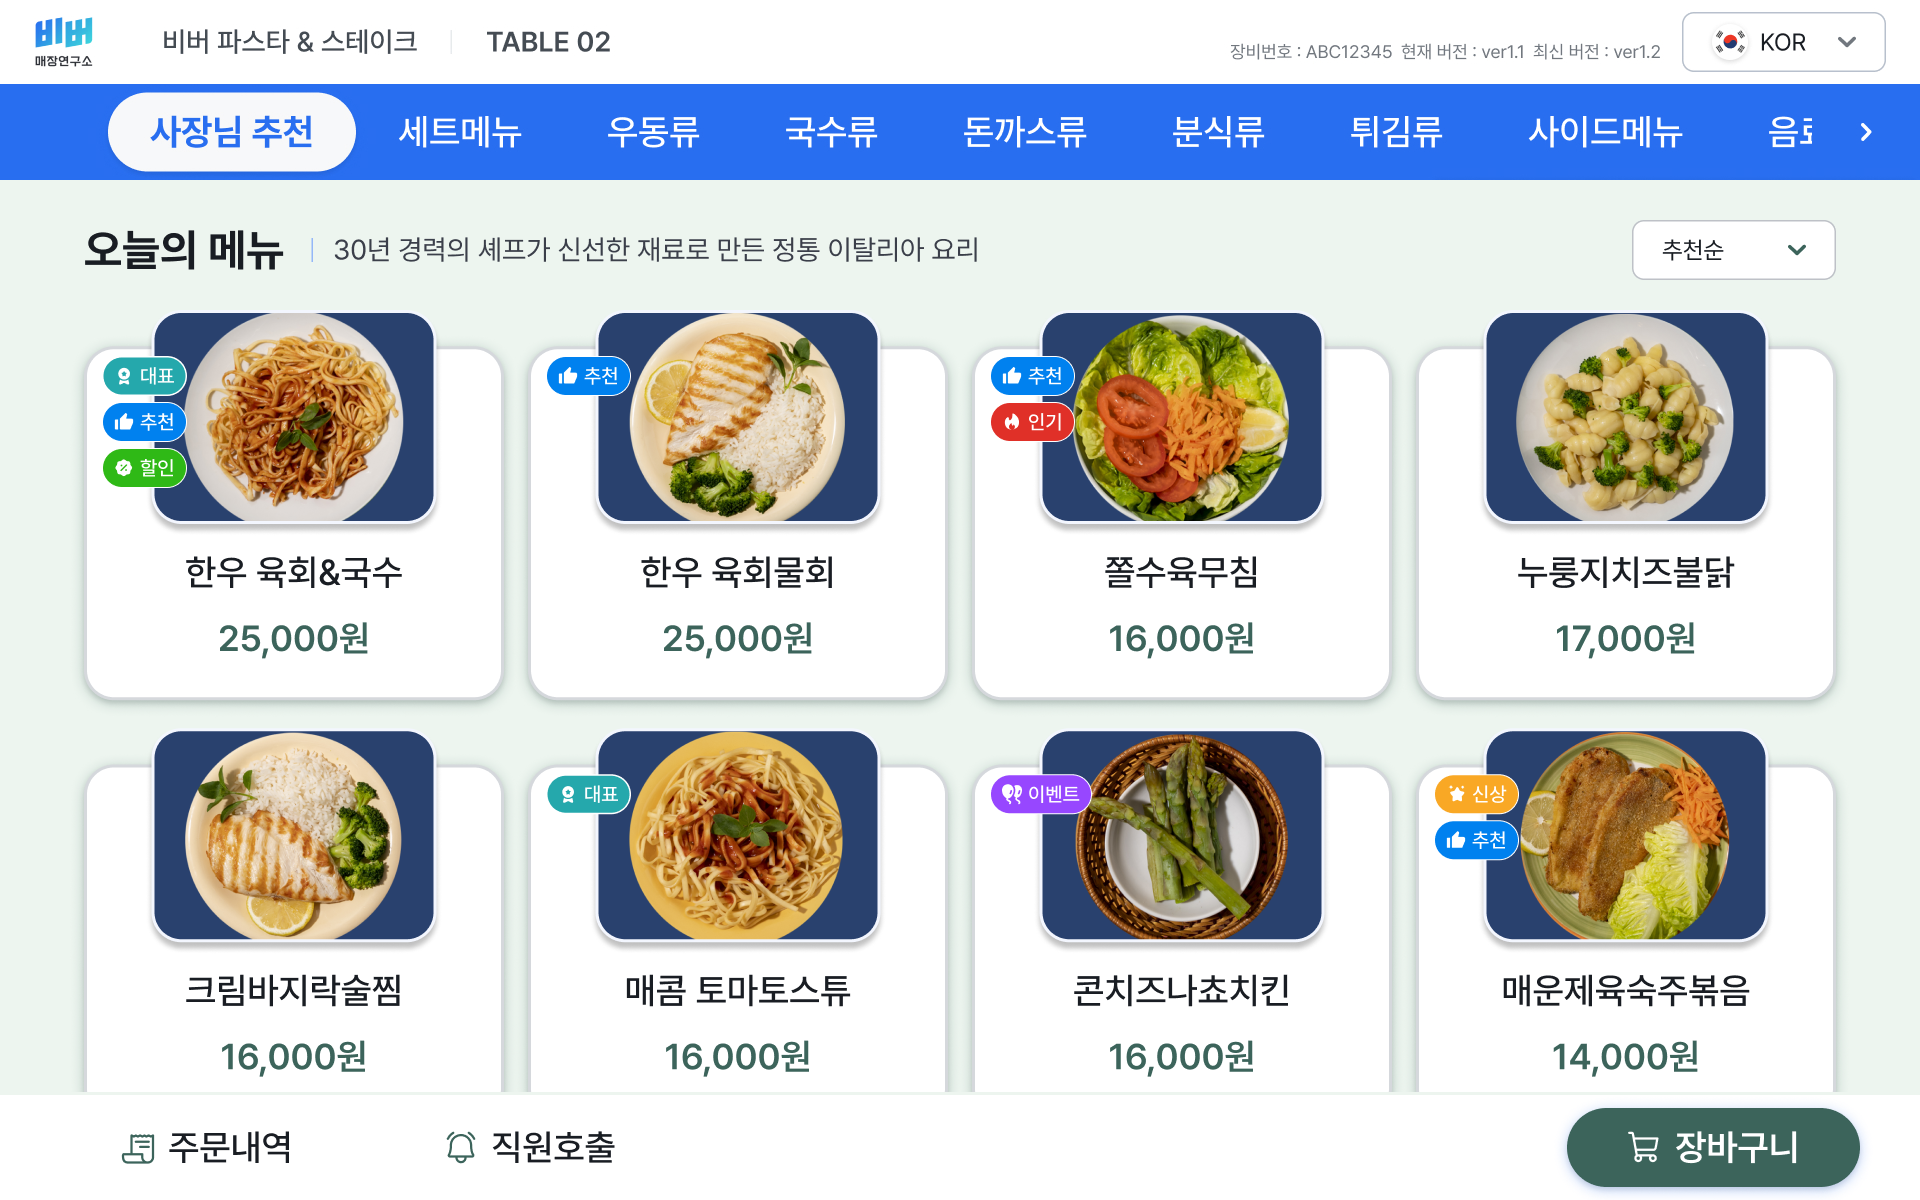Click the 추천 badge on 한우 육회물회
This screenshot has height=1200, width=1920.
pos(588,376)
